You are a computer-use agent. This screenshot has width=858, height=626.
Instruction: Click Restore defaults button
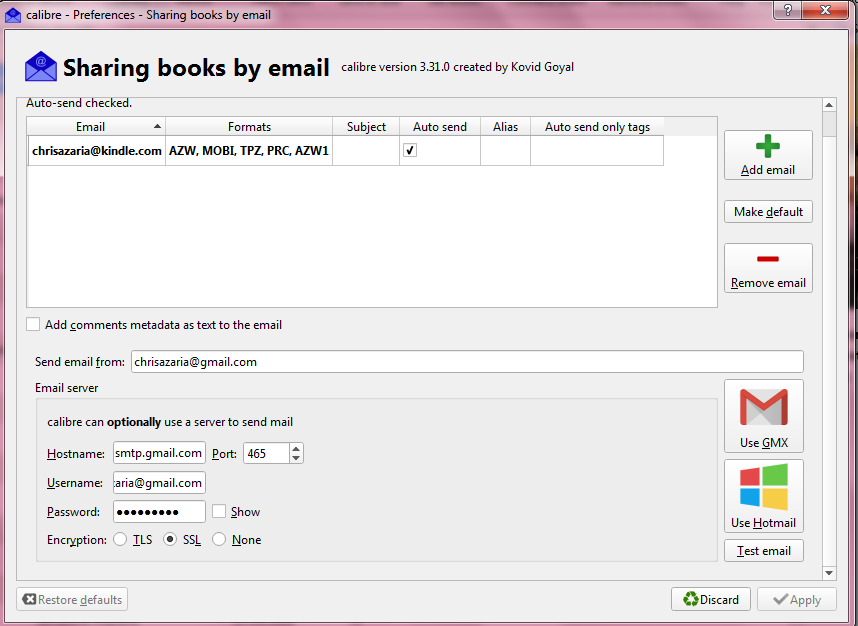(x=72, y=599)
